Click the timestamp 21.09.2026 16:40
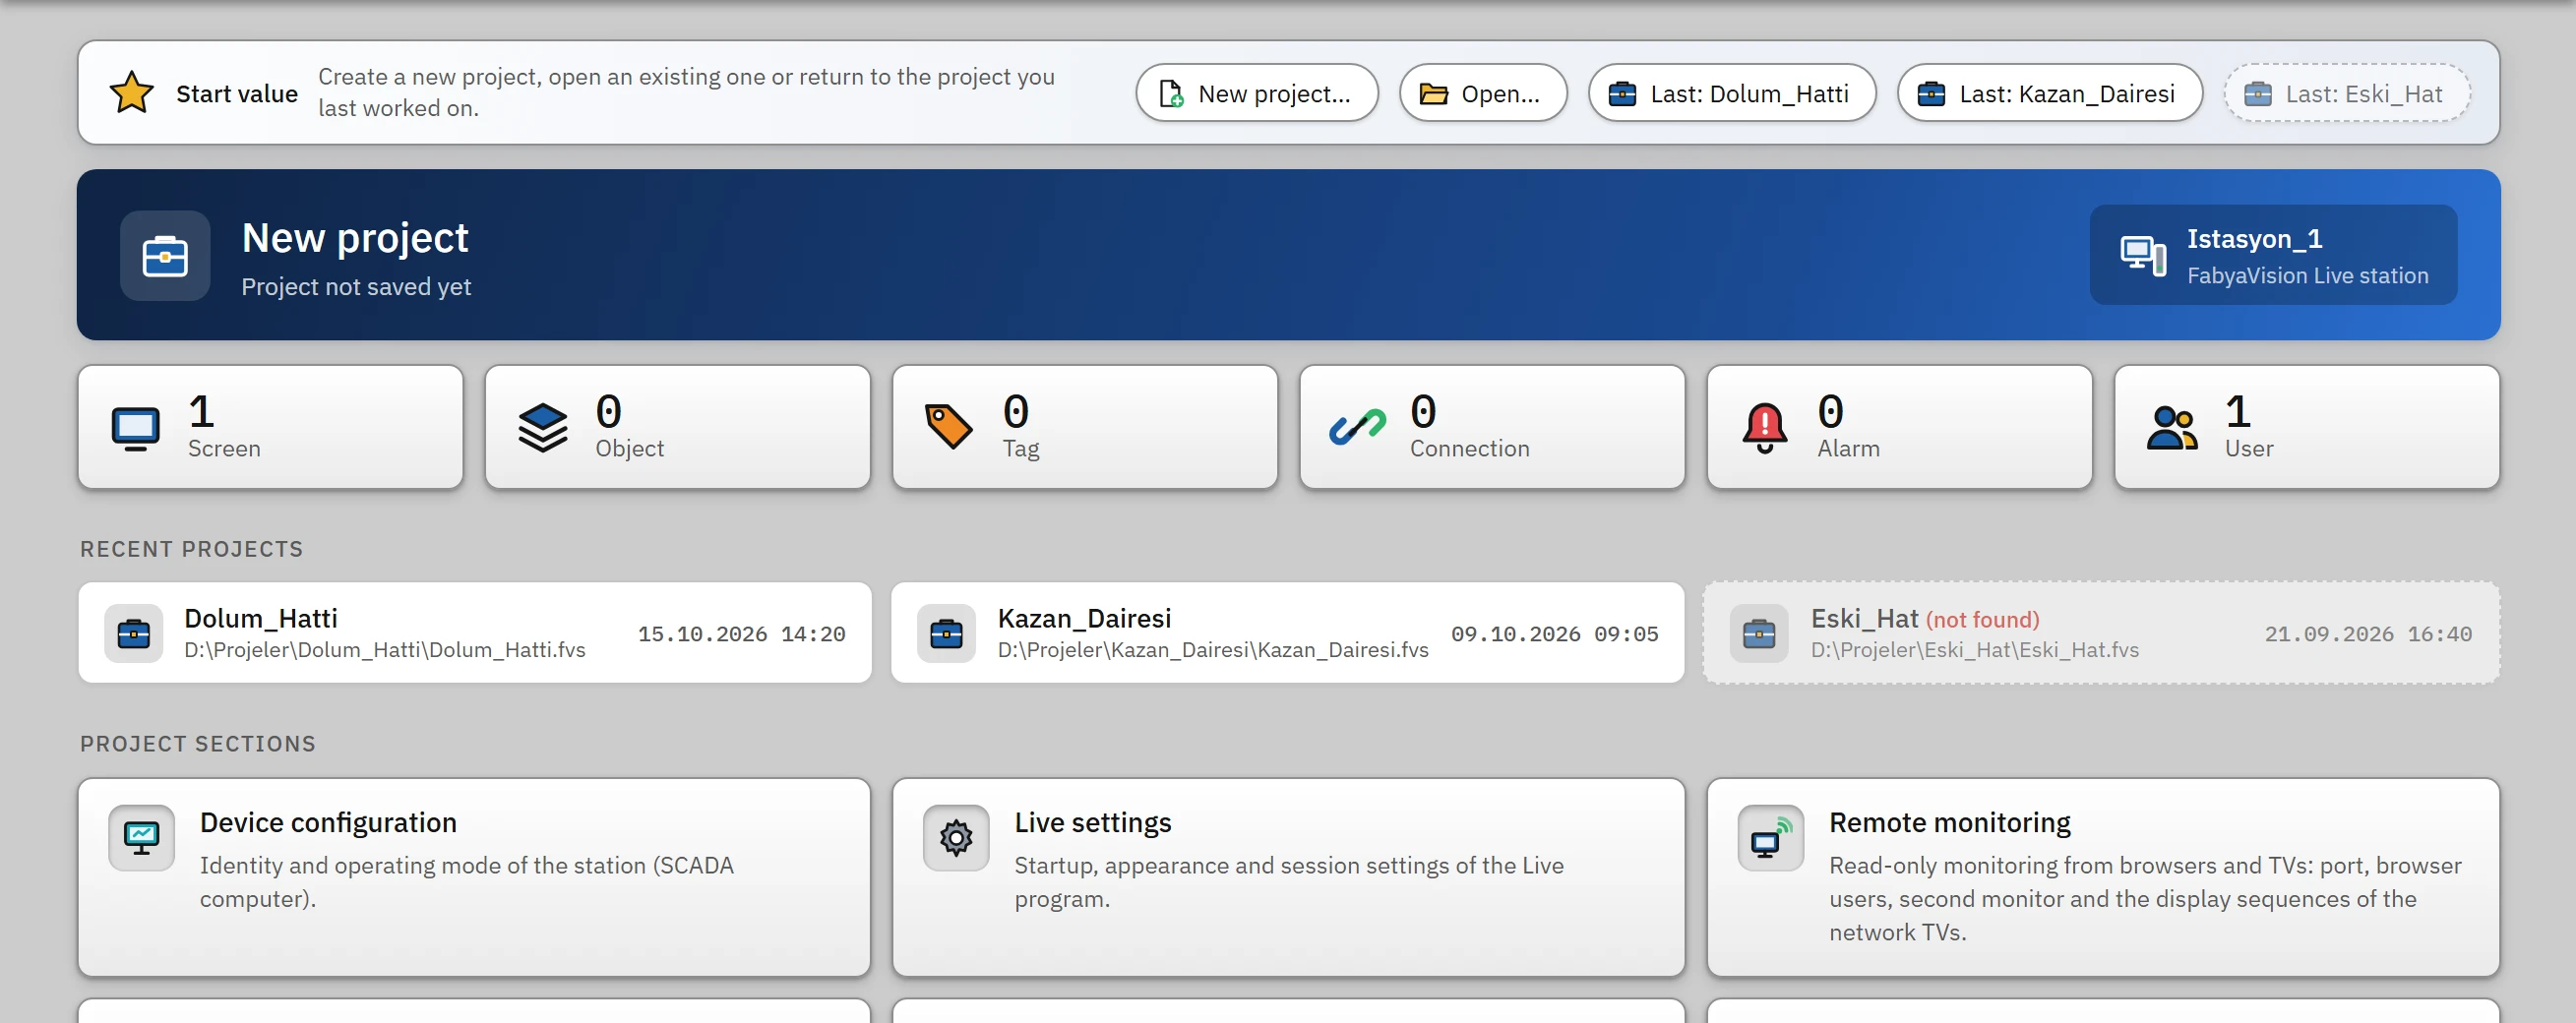Image resolution: width=2576 pixels, height=1023 pixels. coord(2368,634)
